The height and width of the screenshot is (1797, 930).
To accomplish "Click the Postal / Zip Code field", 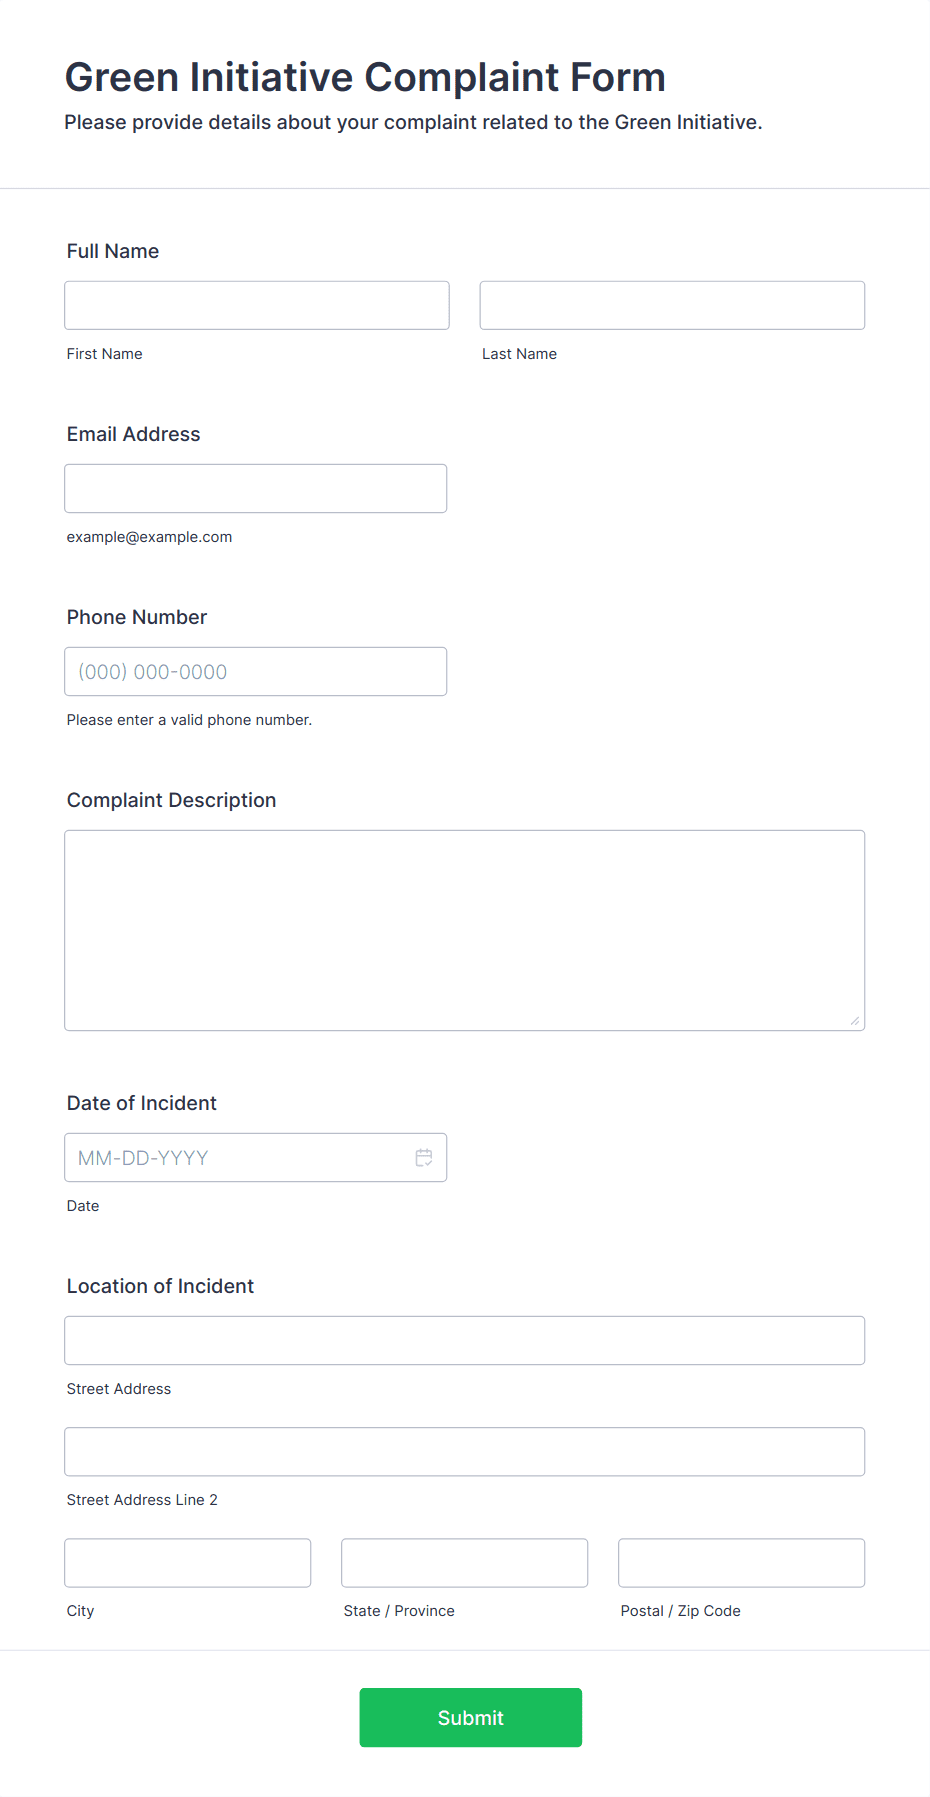I will [x=742, y=1562].
